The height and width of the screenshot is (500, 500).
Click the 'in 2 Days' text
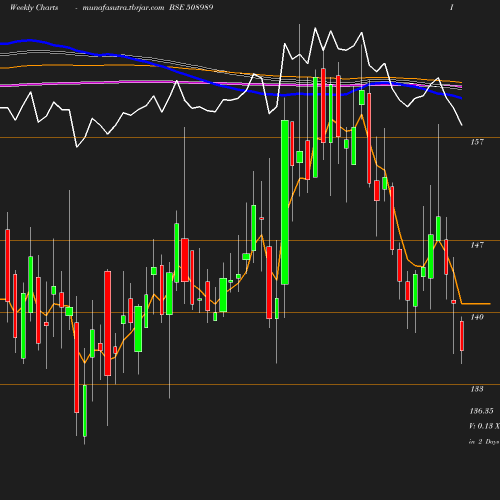coord(484,442)
